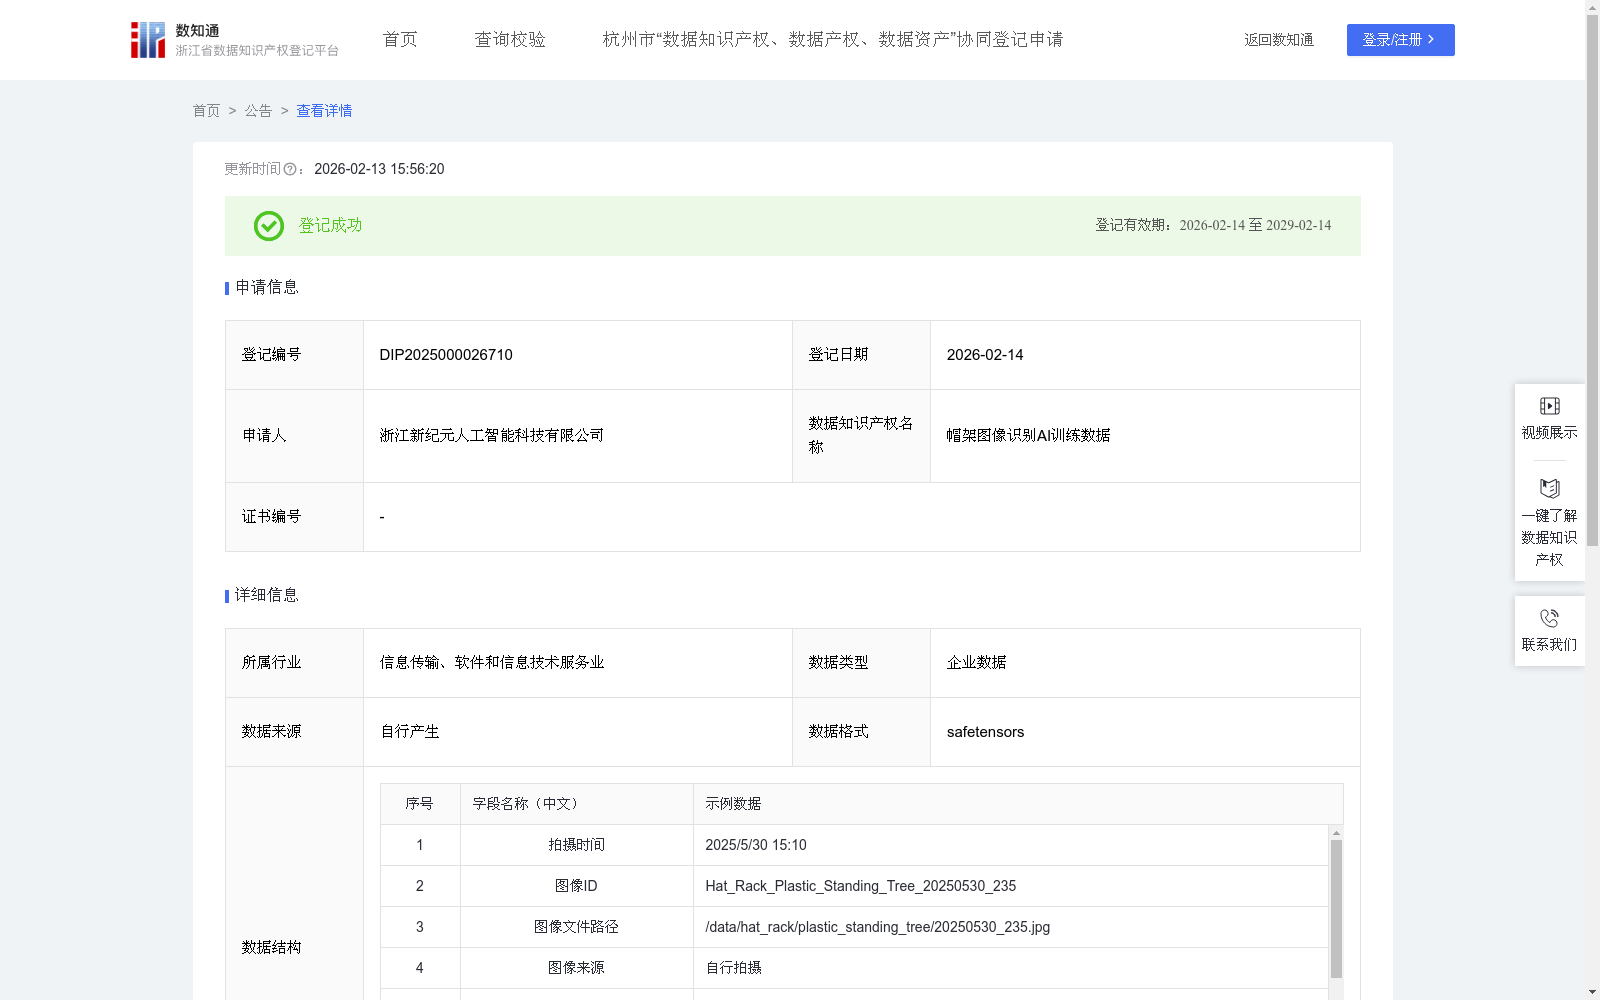Image resolution: width=1600 pixels, height=1000 pixels.
Task: Click the 公告 breadcrumb link
Action: pos(258,111)
